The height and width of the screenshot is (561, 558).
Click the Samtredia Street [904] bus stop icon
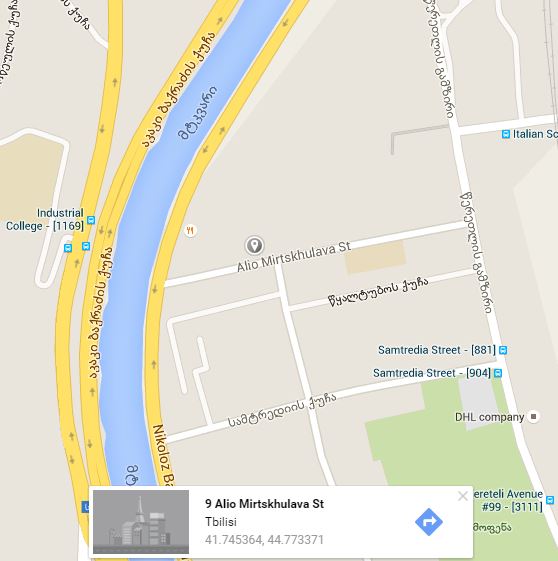click(498, 373)
